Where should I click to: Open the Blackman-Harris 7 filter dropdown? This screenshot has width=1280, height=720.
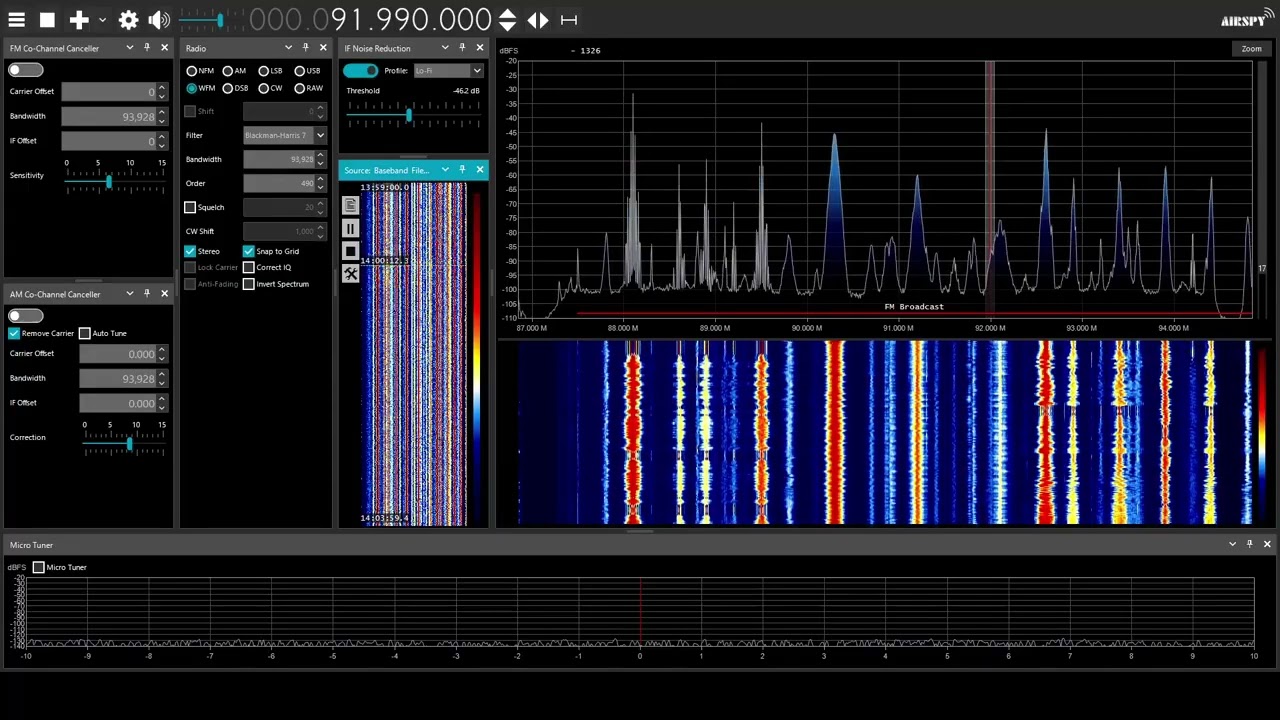285,135
